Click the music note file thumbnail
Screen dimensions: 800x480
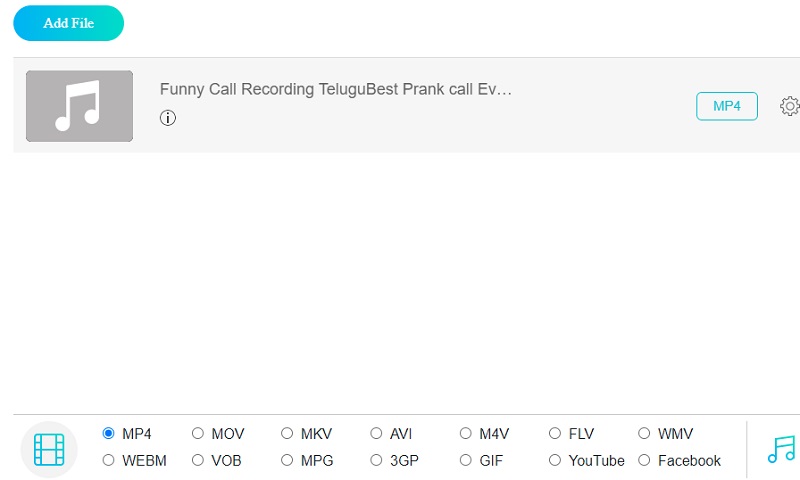coord(79,106)
